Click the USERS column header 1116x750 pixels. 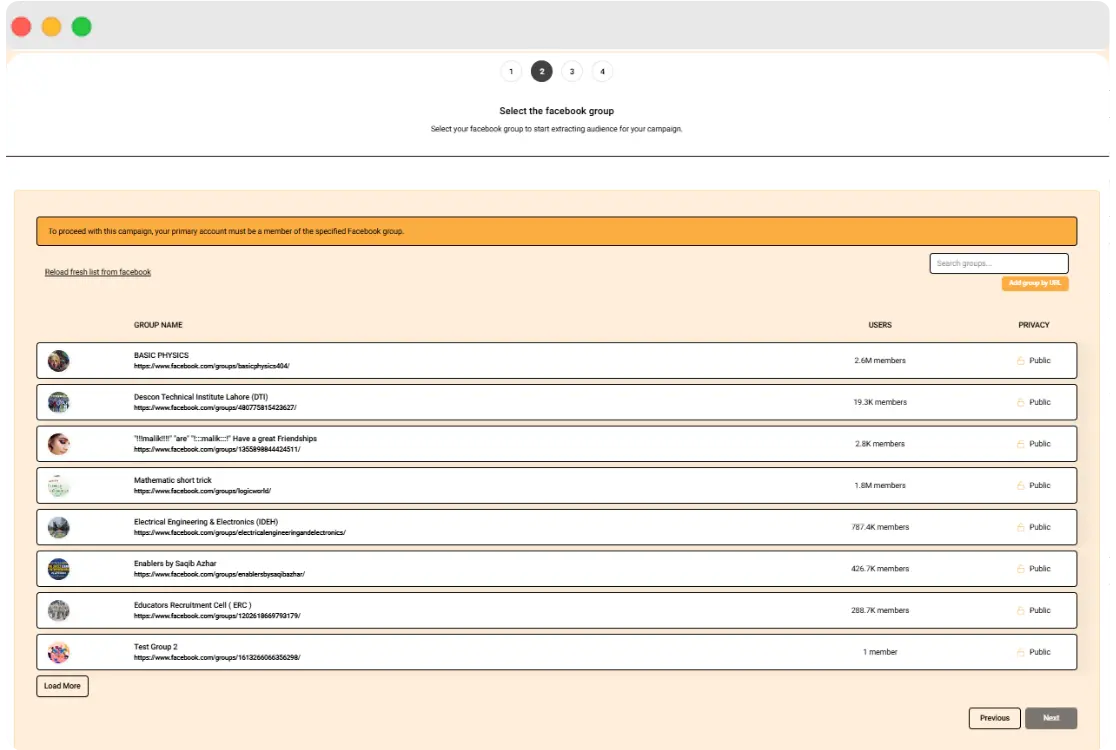click(880, 325)
